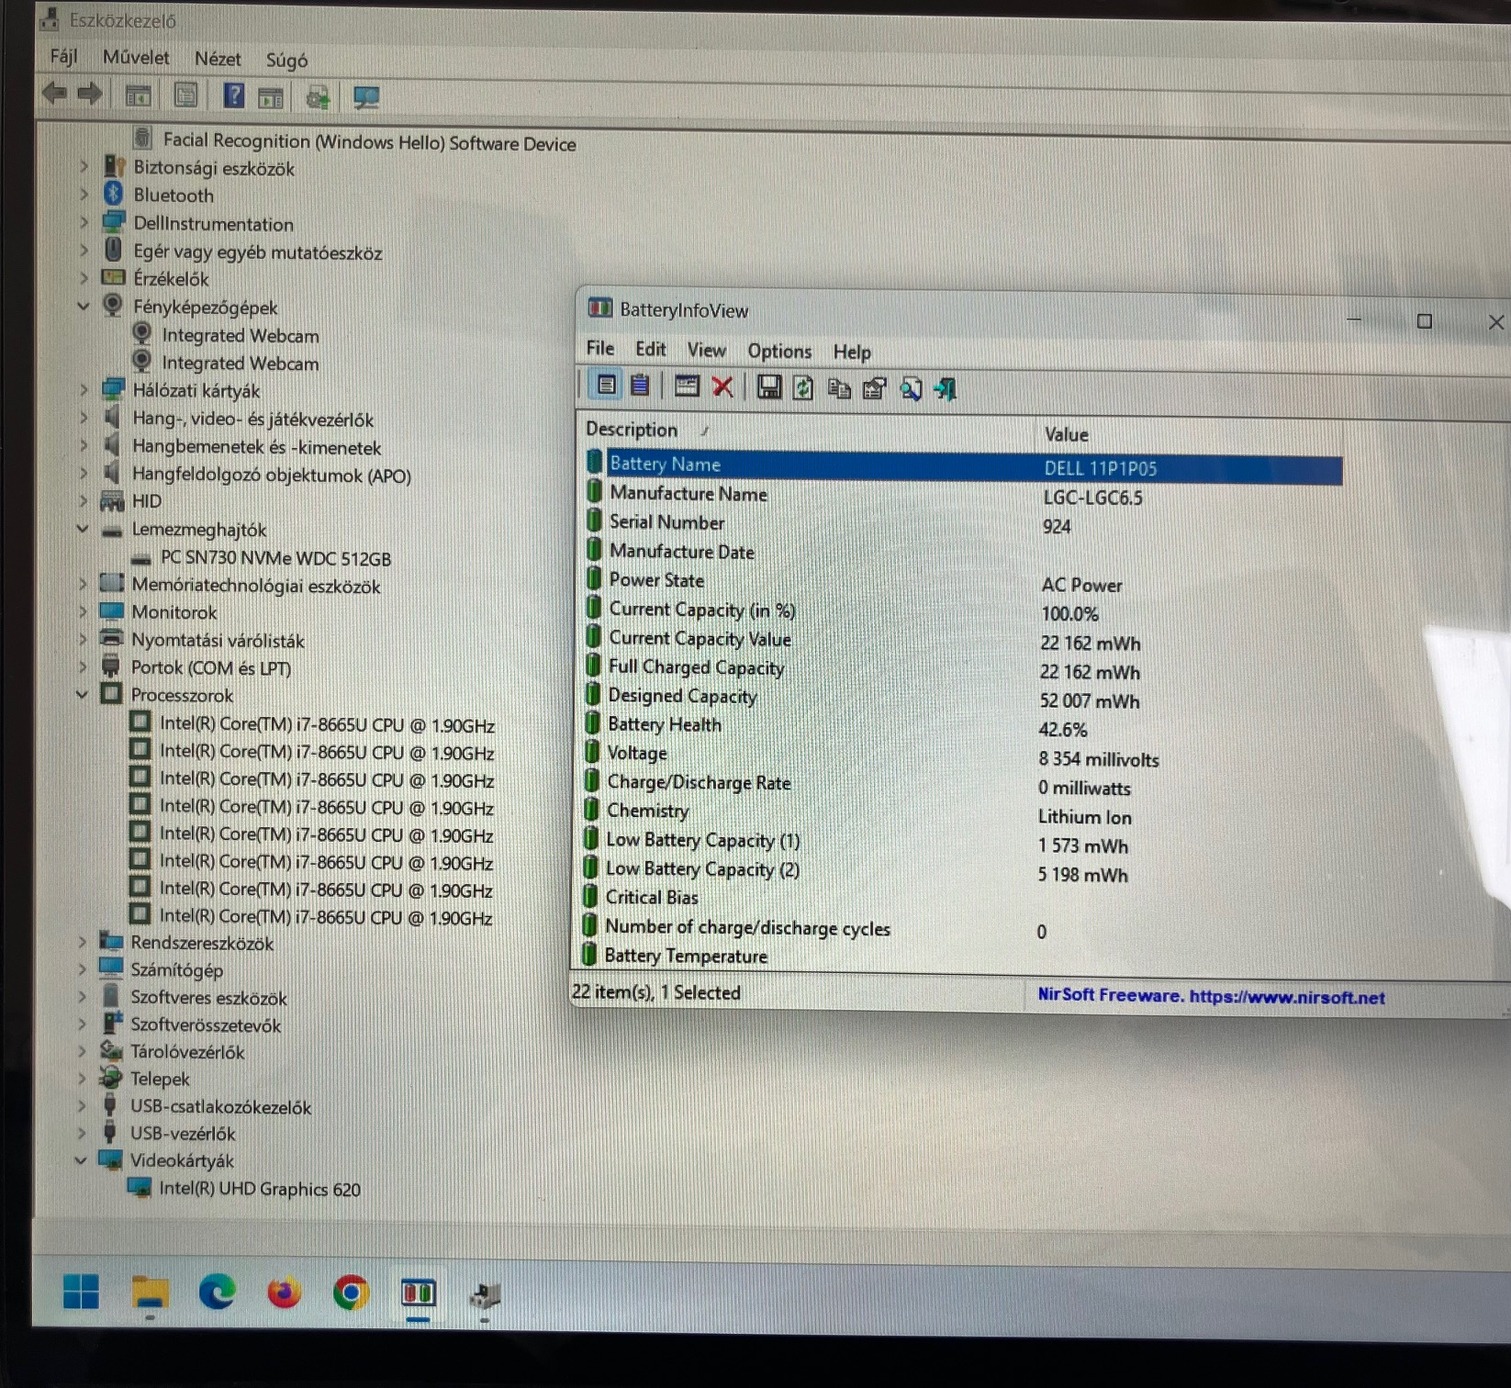Screen dimensions: 1511x1388
Task: Click the green Refresh icon in BatteryInfoView
Action: tap(803, 388)
